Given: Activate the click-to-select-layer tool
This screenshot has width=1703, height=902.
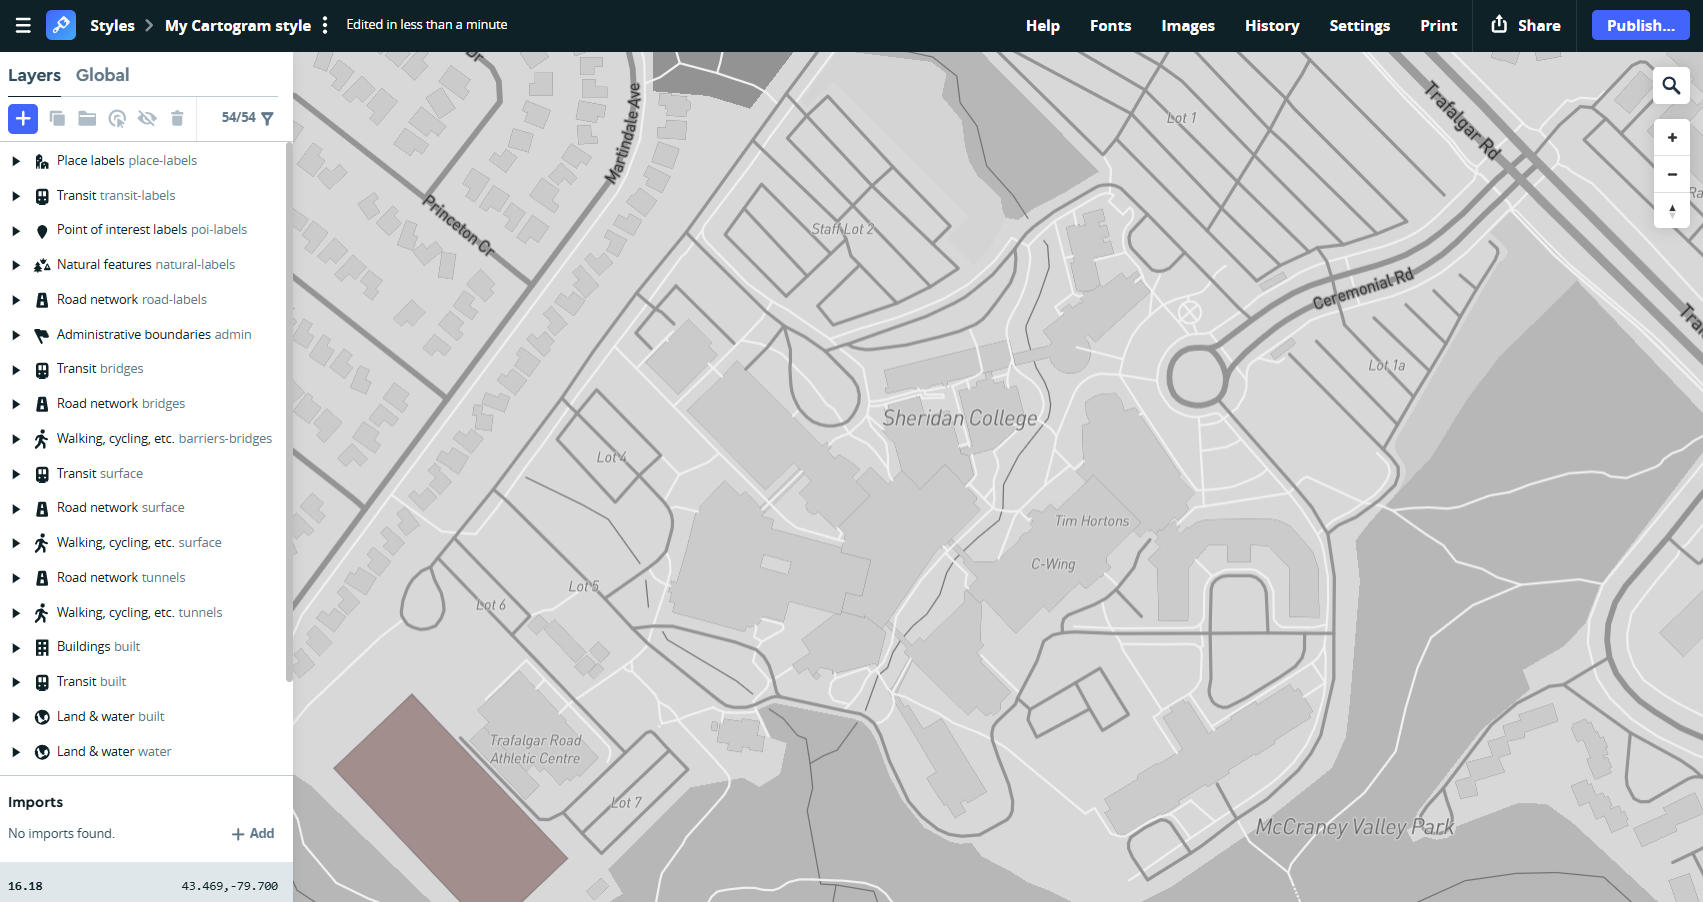Looking at the screenshot, I should 118,118.
